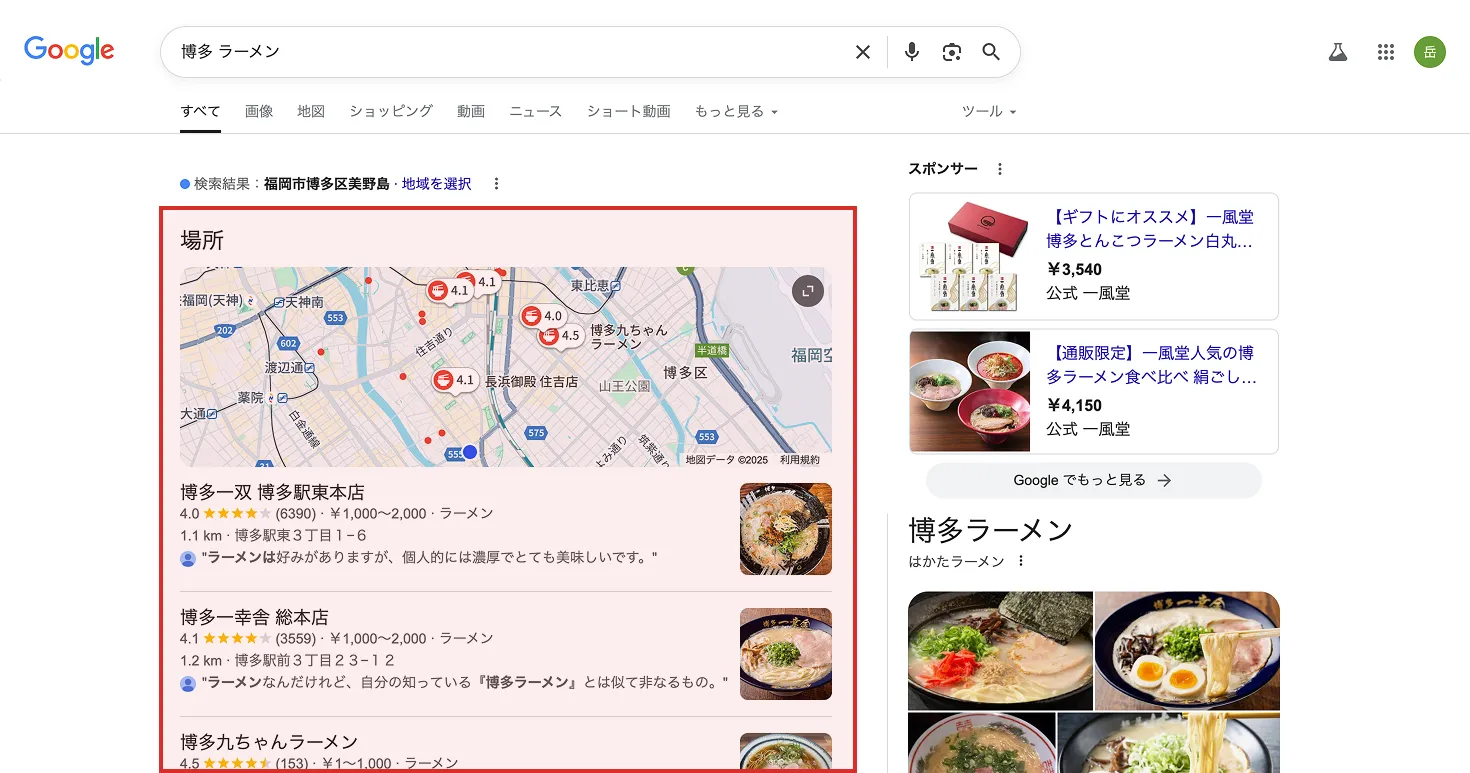Switch to the 画像 tab

point(259,111)
